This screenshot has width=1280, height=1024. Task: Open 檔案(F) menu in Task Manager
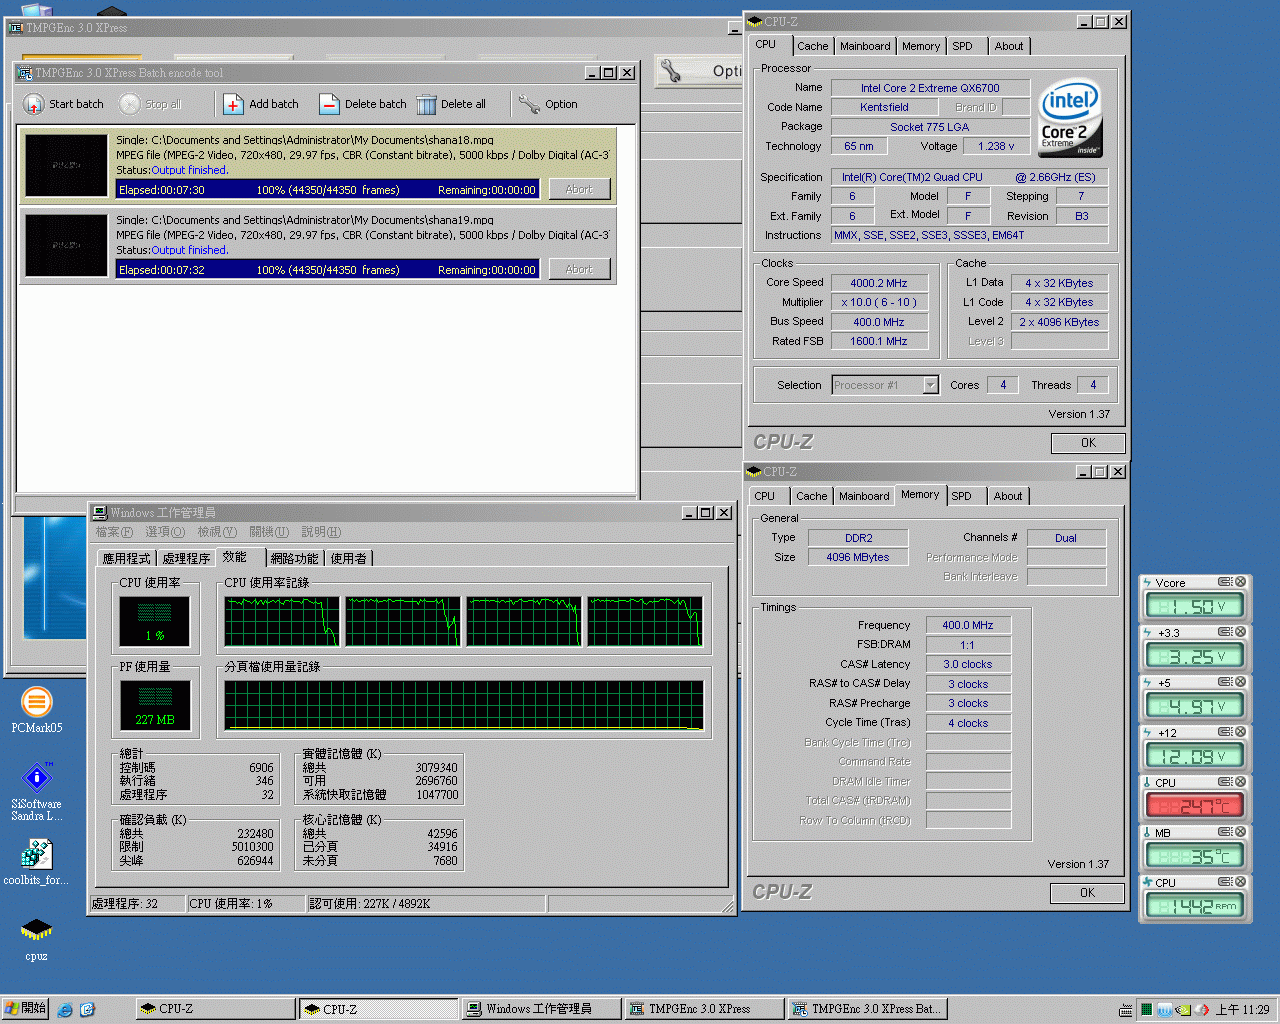tap(115, 532)
